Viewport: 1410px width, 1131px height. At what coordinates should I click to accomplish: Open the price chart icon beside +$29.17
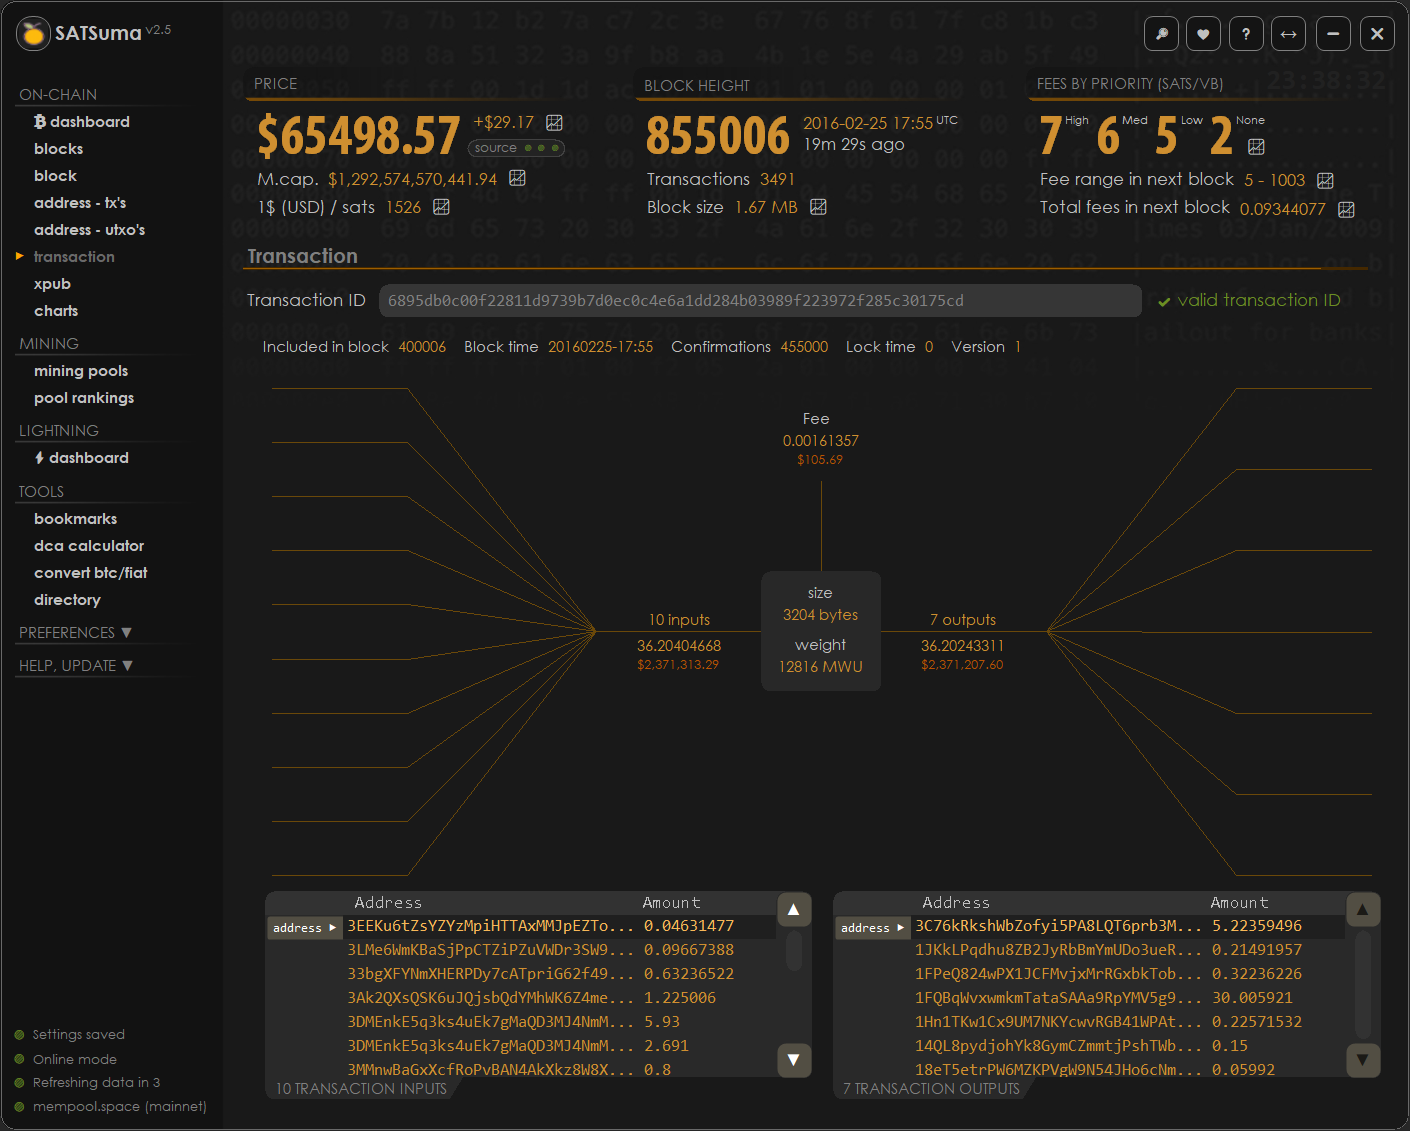pos(554,123)
